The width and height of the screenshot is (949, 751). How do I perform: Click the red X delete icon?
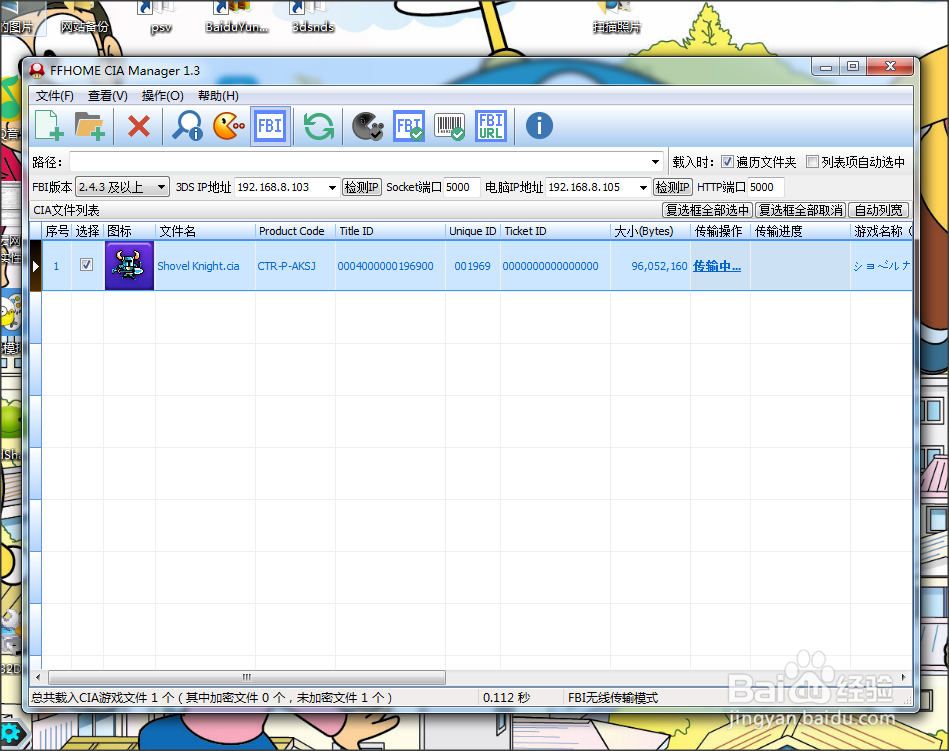click(139, 126)
